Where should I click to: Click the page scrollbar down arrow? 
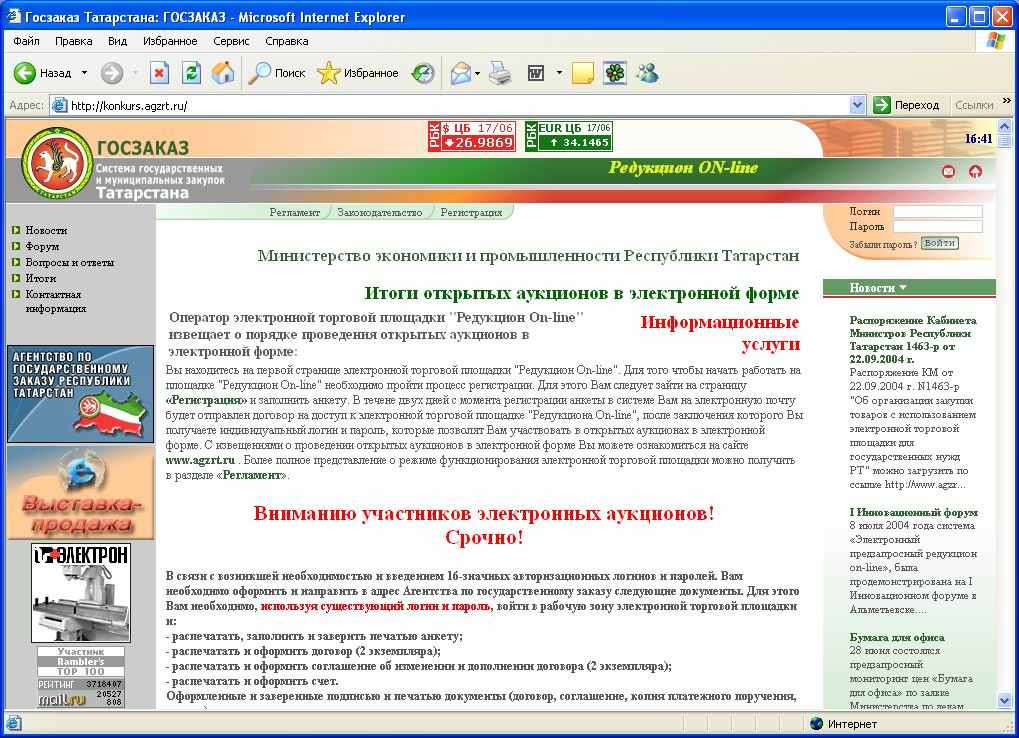point(1005,700)
